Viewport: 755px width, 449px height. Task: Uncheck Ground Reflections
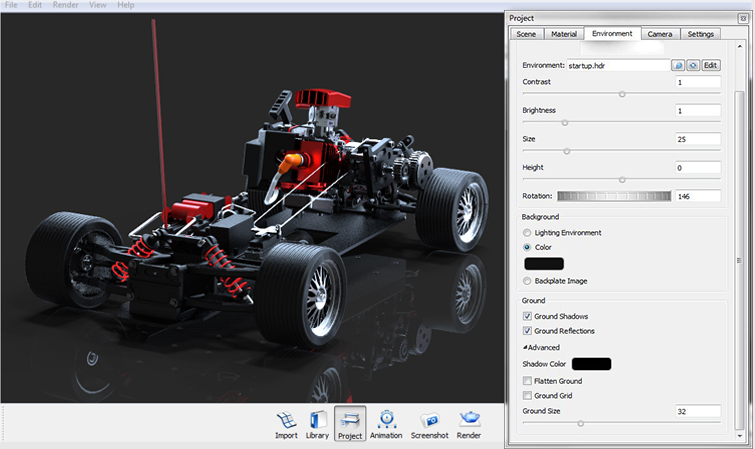point(528,331)
